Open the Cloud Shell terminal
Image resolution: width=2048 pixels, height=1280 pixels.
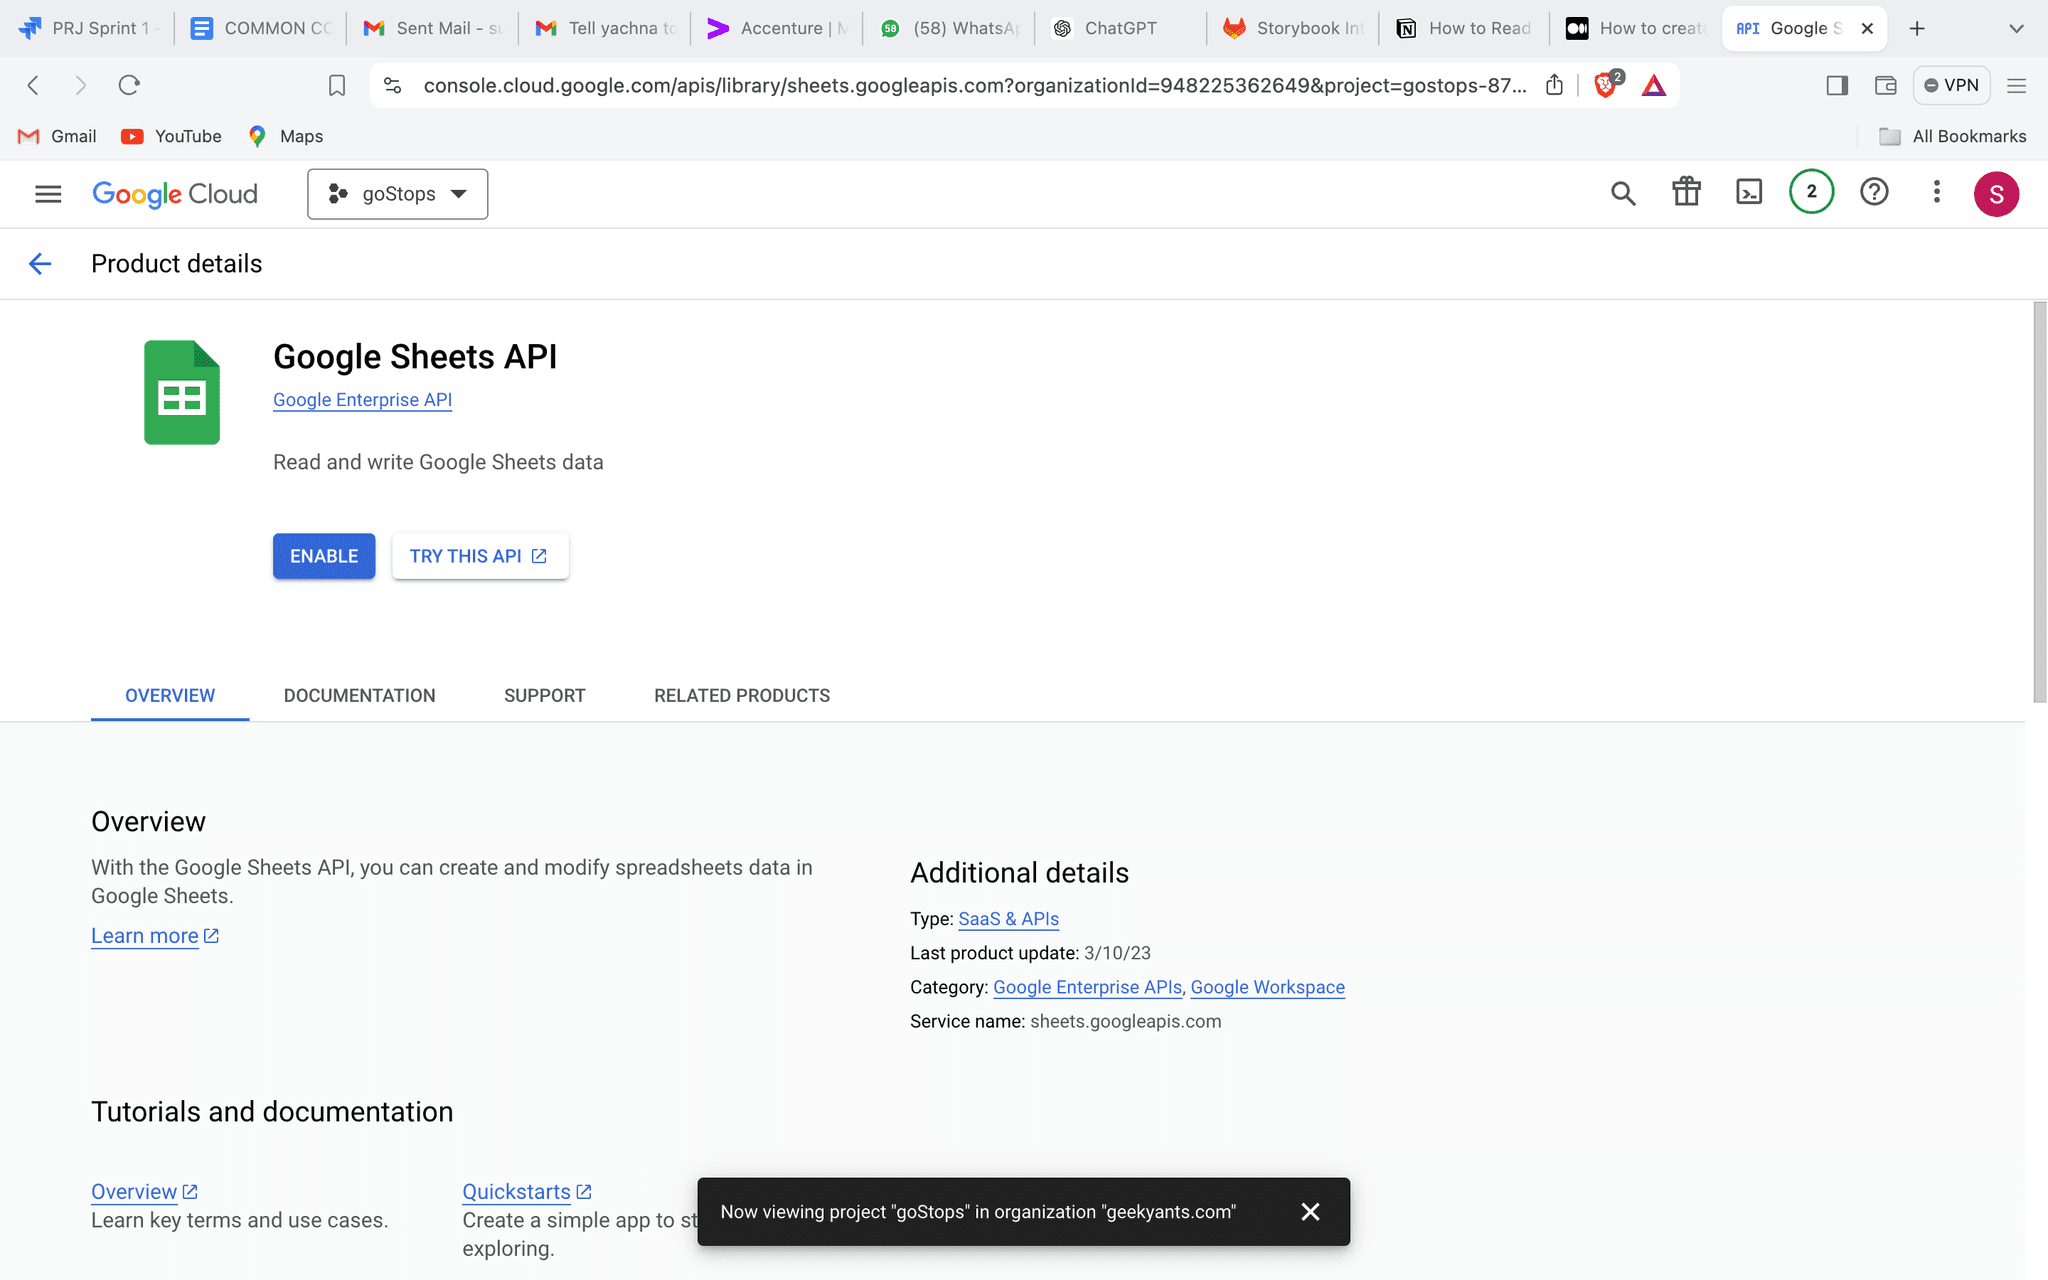1748,192
